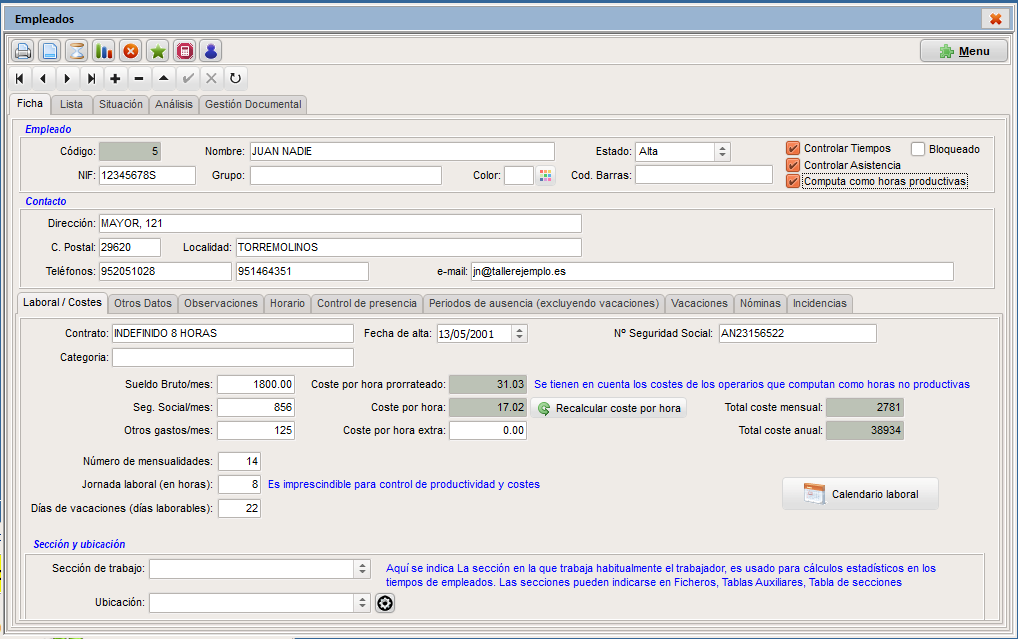Click the blue user silhouette icon
1018x639 pixels.
pos(211,51)
